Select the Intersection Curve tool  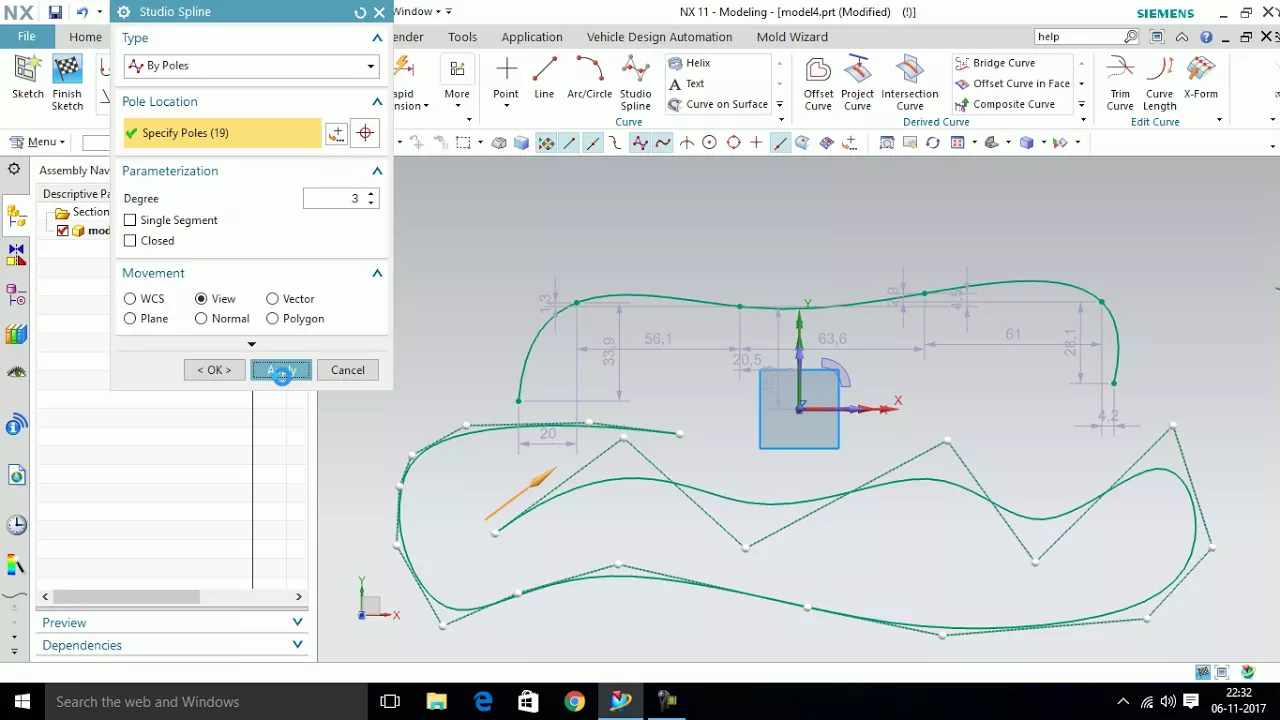point(909,83)
